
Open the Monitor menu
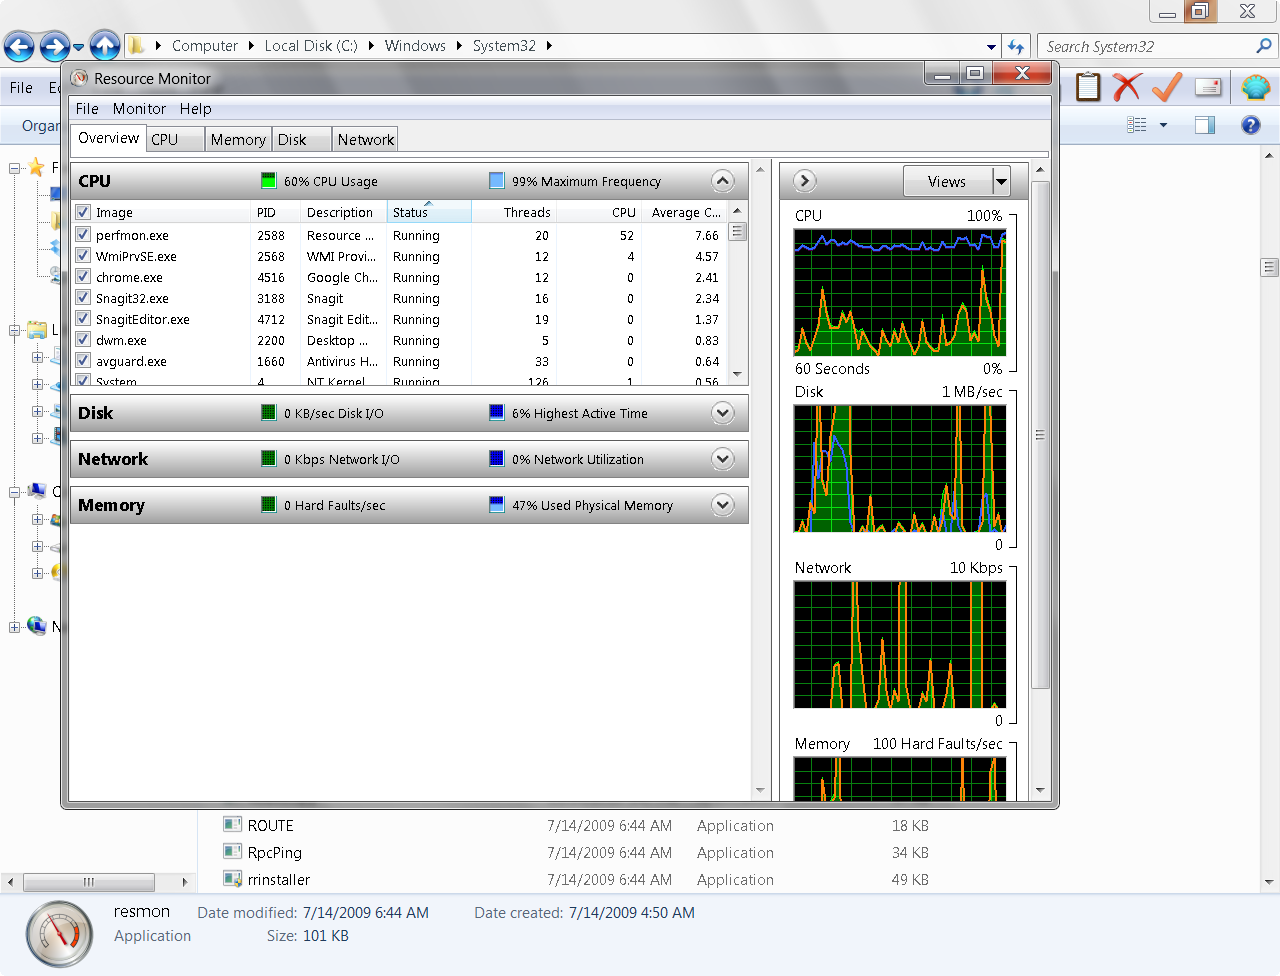[x=139, y=109]
